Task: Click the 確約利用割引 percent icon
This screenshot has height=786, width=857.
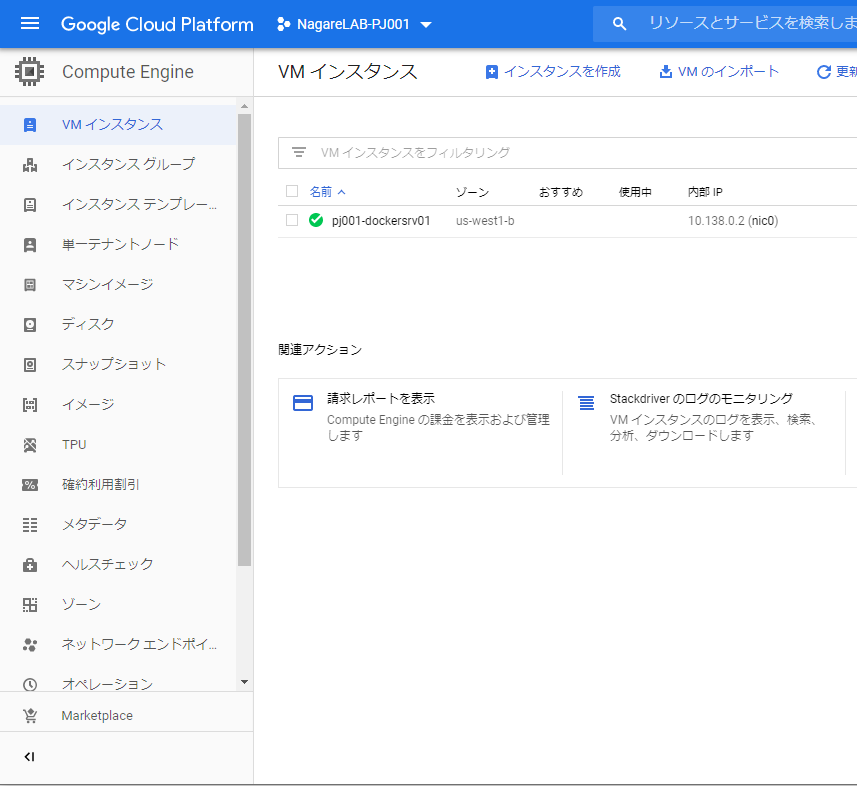Action: tap(30, 485)
